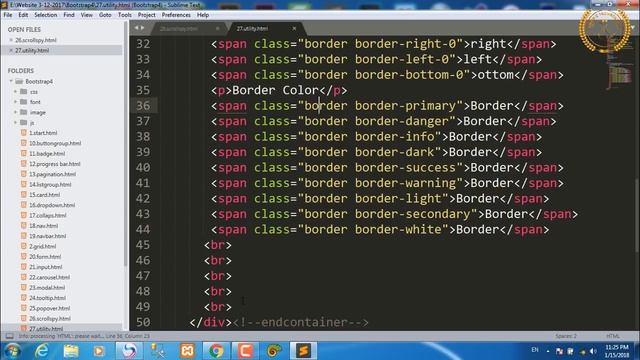Open the Tools menu
The width and height of the screenshot is (640, 360).
coord(125,15)
